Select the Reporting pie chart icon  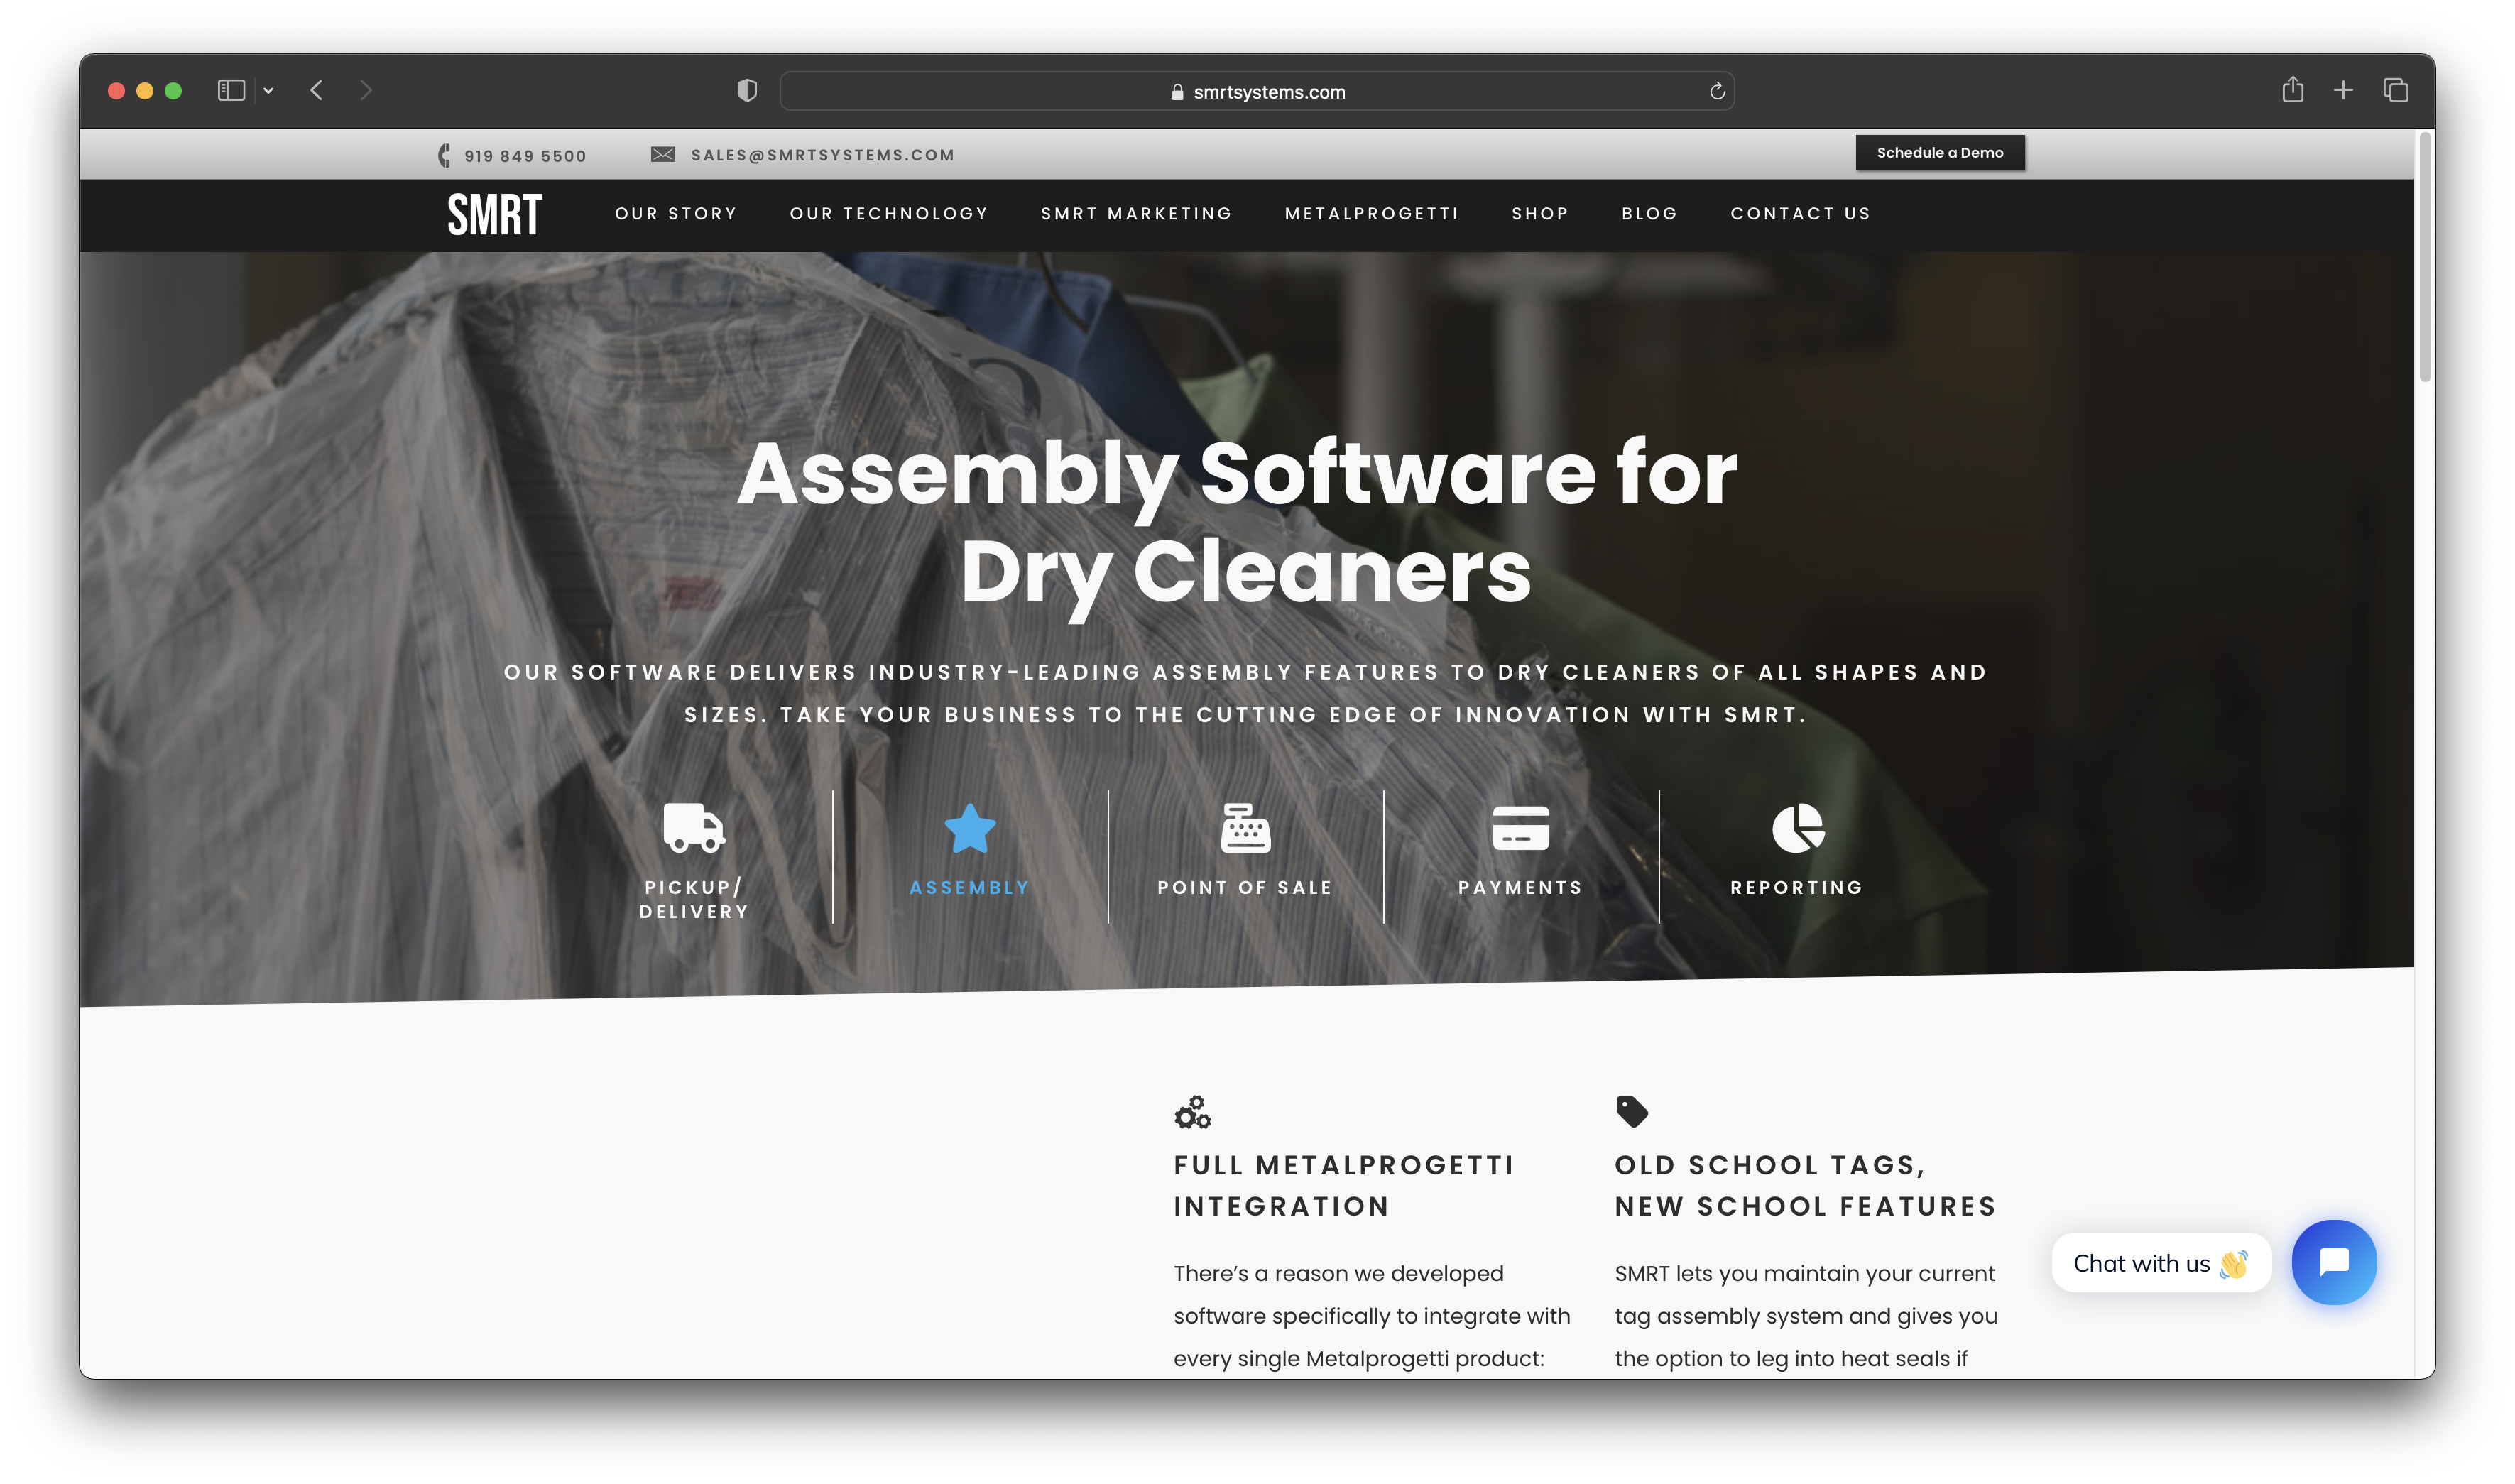coord(1798,828)
